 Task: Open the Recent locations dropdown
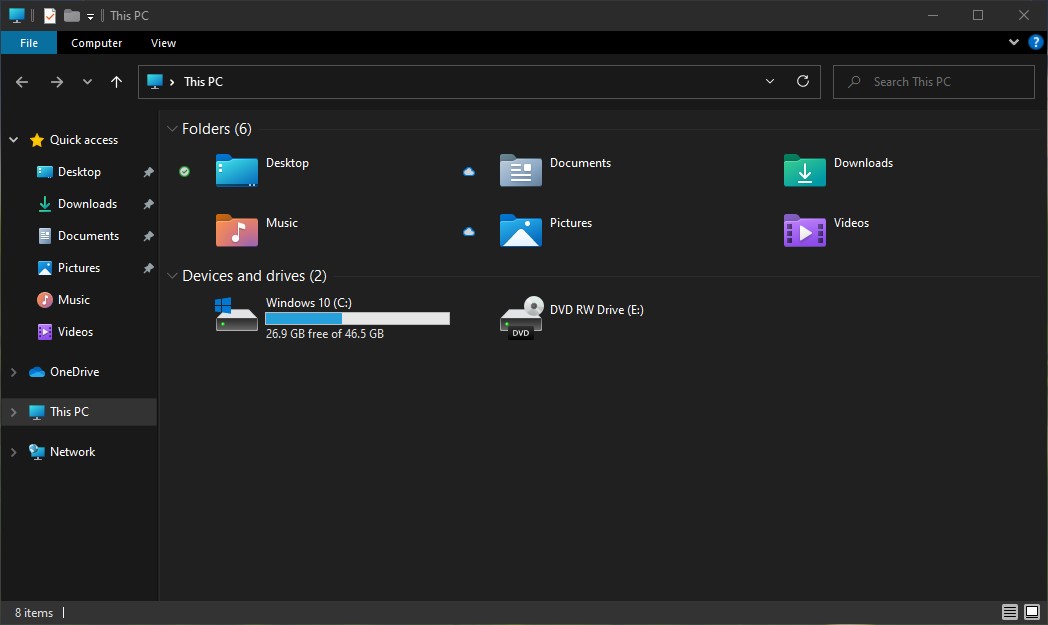click(x=87, y=82)
